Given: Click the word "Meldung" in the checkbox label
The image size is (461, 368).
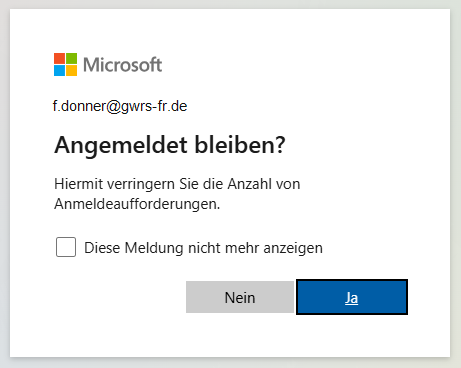Looking at the screenshot, I should [154, 249].
